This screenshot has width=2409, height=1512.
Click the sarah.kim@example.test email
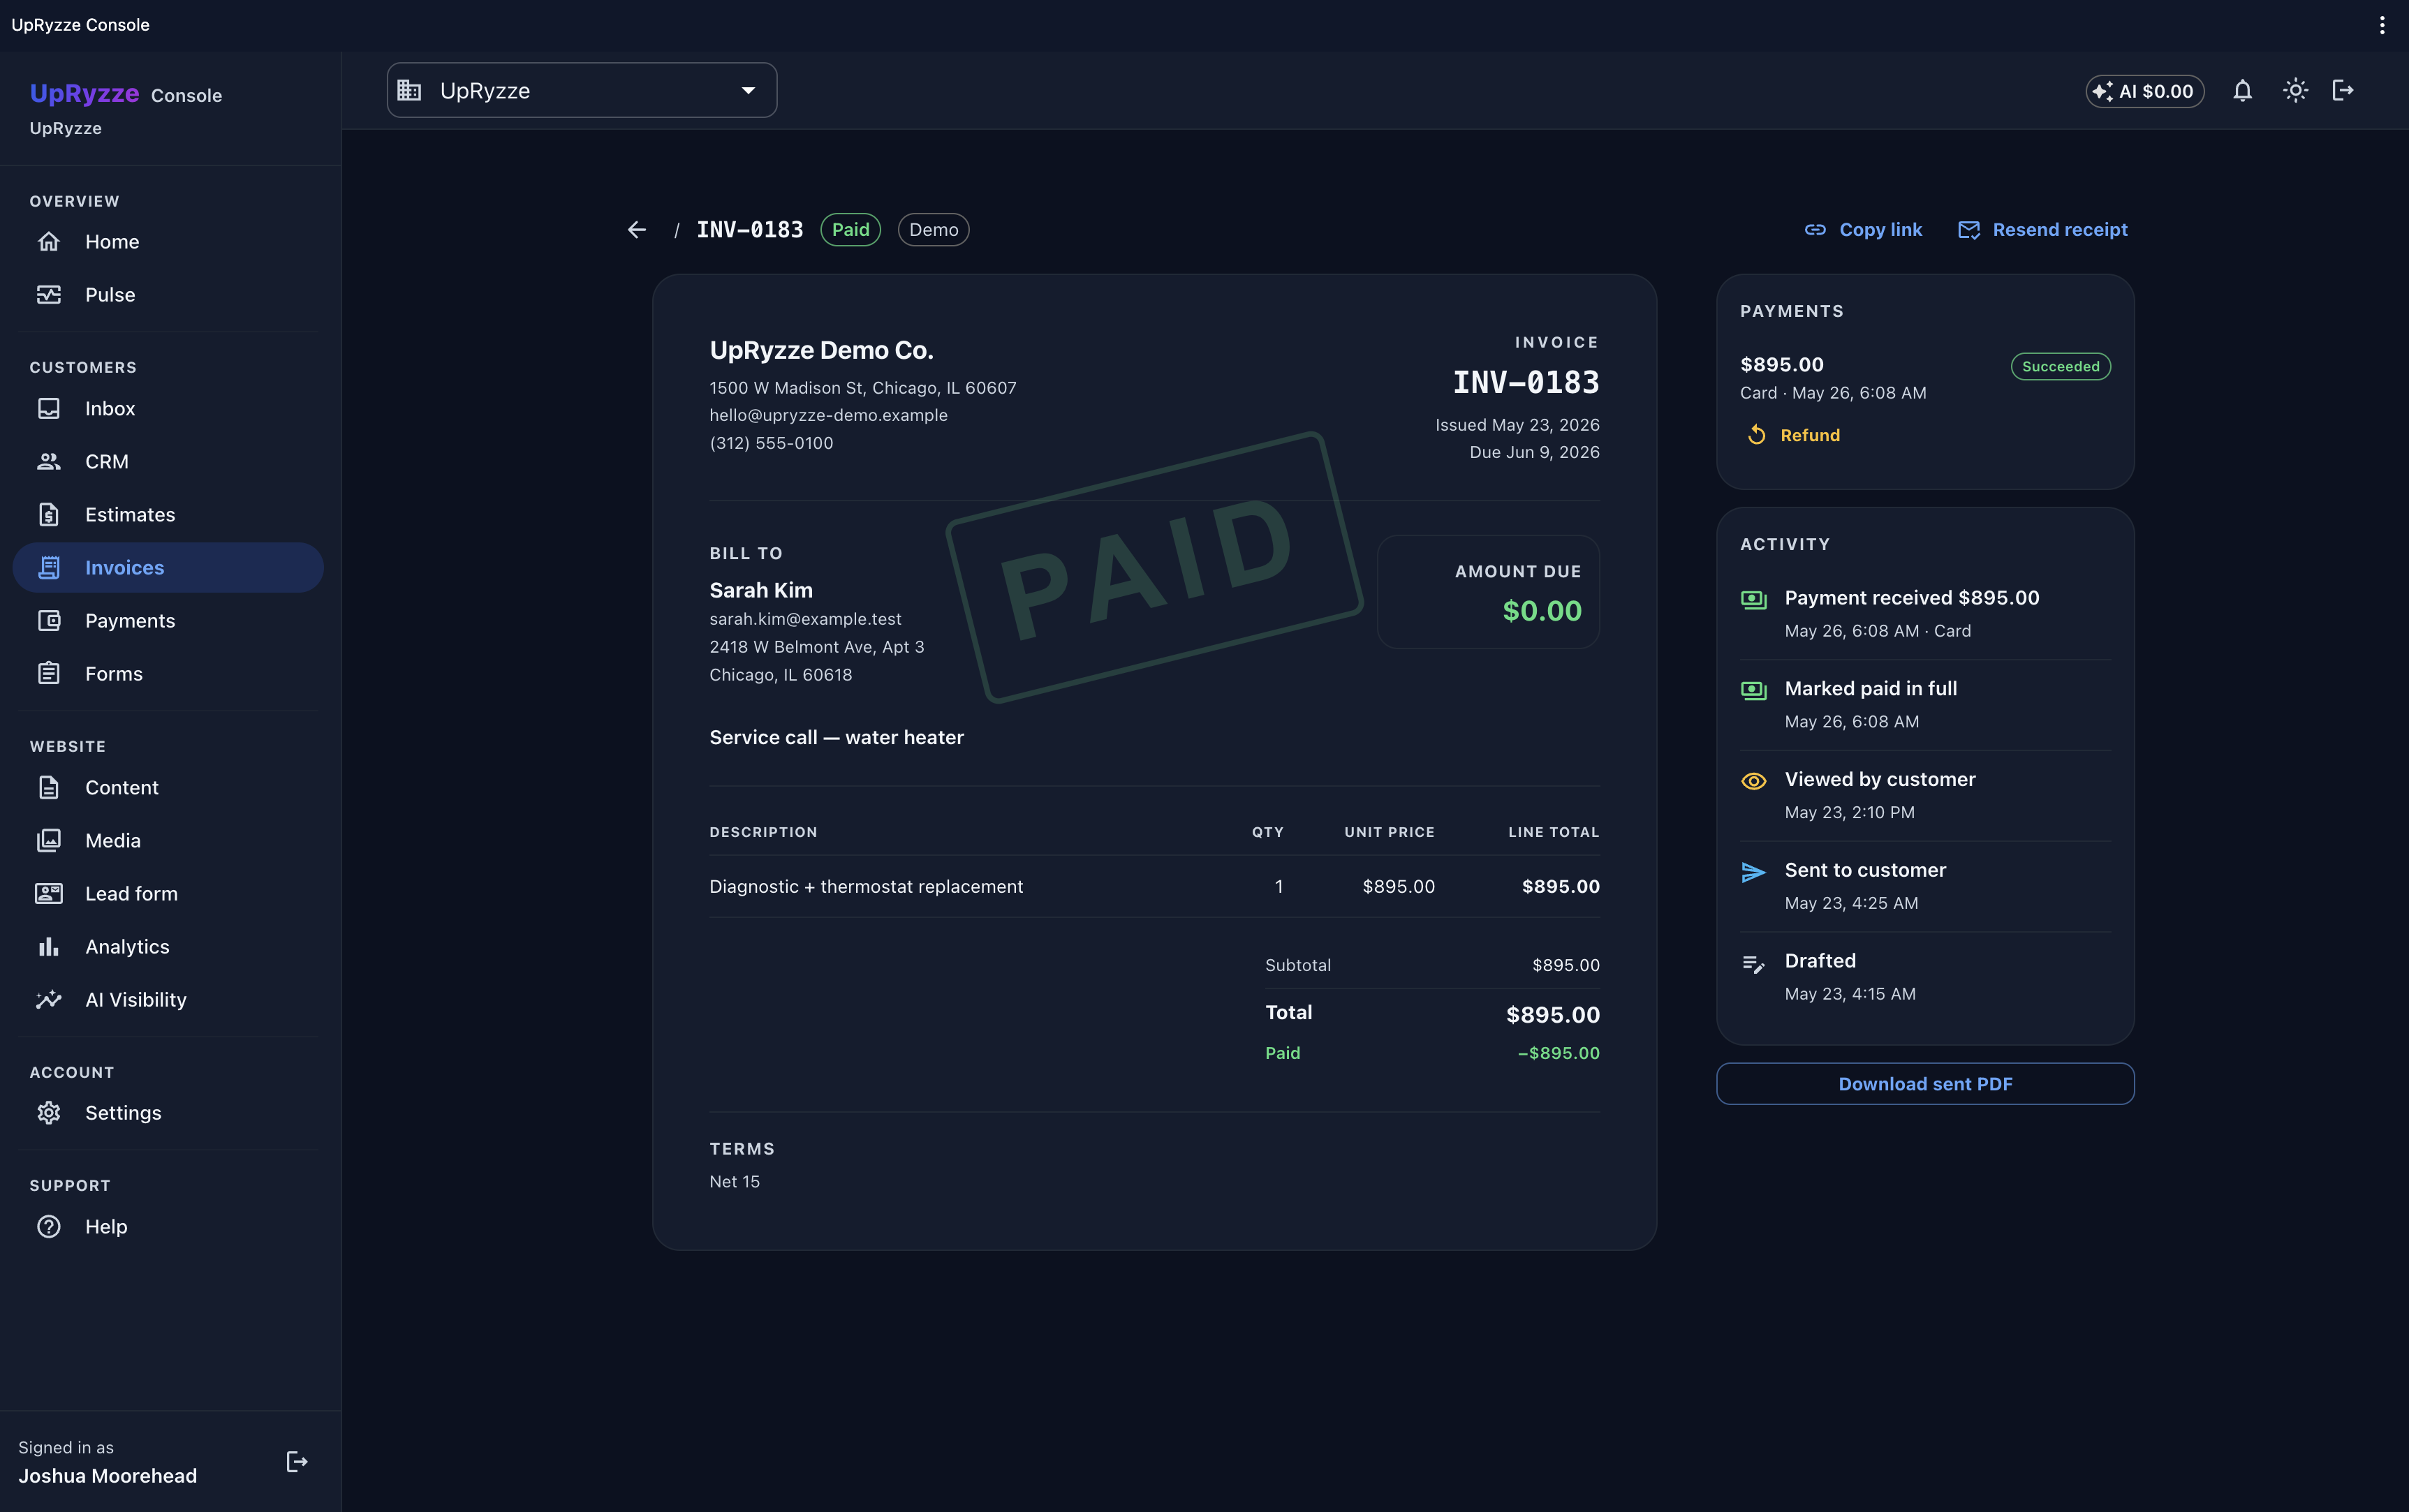(x=805, y=619)
